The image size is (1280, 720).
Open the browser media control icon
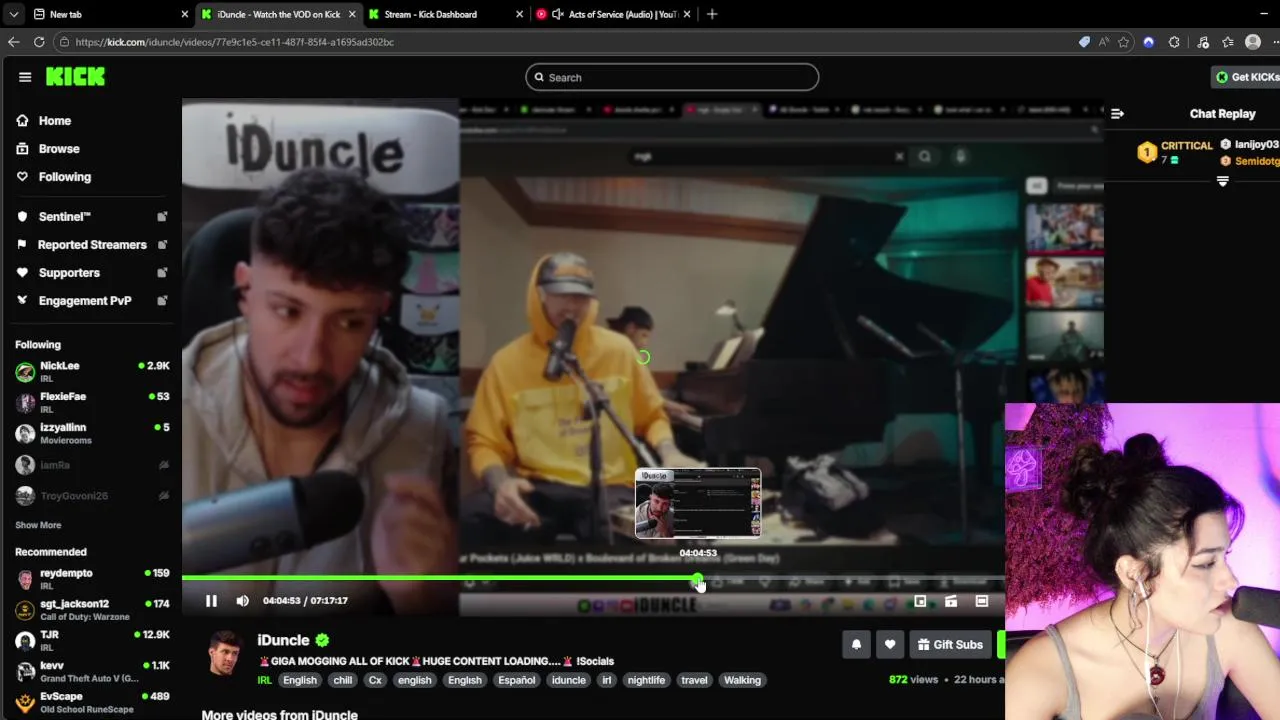tap(1202, 42)
